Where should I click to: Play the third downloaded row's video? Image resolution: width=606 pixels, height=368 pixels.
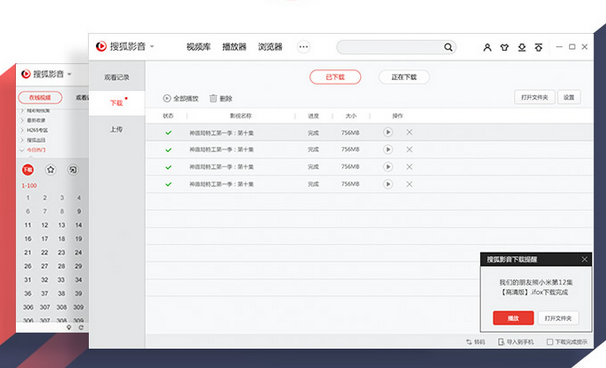[388, 167]
